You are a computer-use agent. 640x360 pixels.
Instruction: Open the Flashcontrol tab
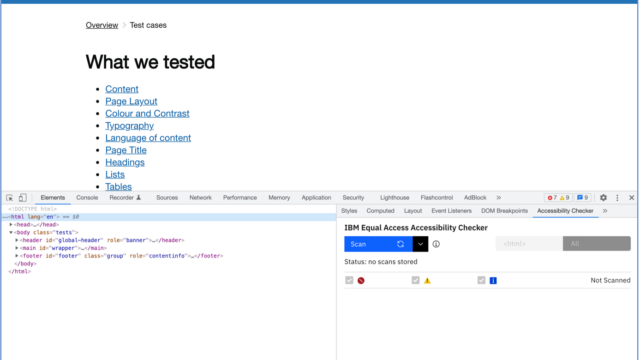tap(437, 198)
